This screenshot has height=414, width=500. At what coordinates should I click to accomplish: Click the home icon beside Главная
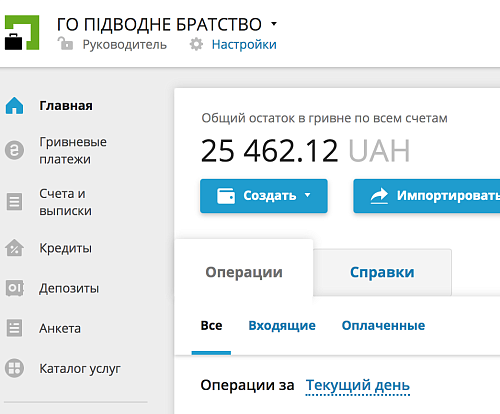[x=14, y=106]
